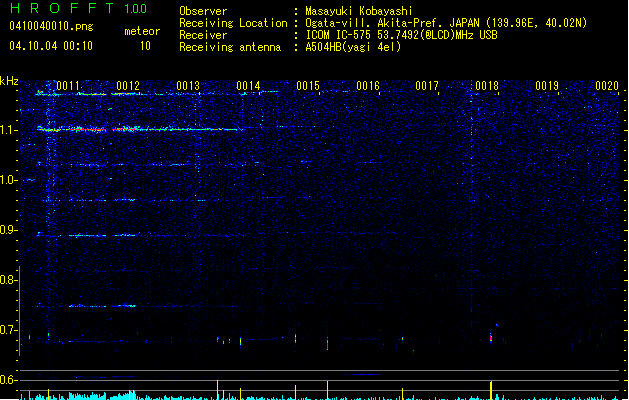629x400 pixels.
Task: Click the 1.1 kHz axis label
Action: (9, 130)
